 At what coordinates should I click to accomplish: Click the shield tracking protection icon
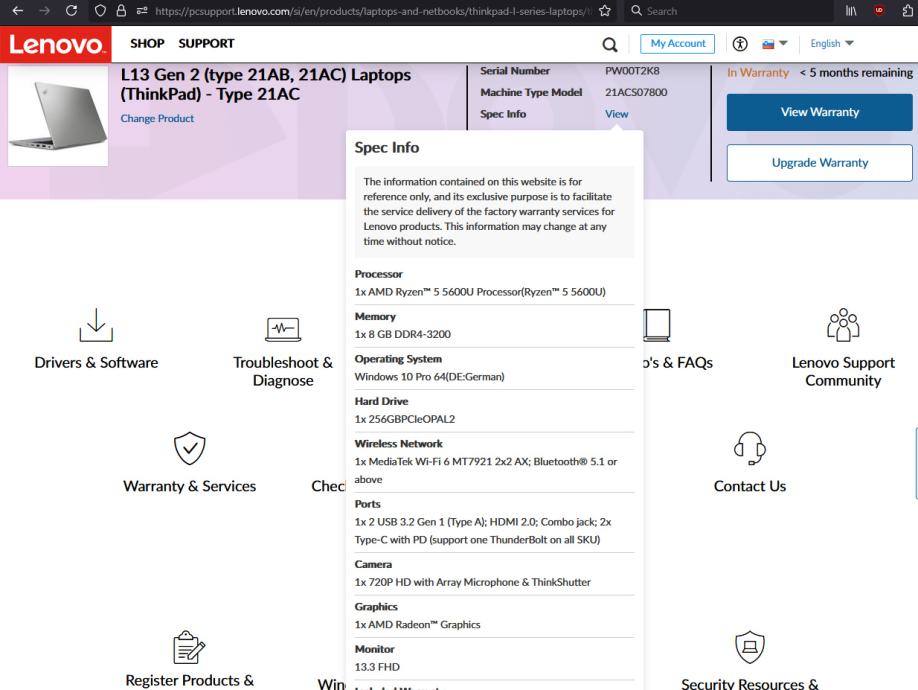click(101, 11)
